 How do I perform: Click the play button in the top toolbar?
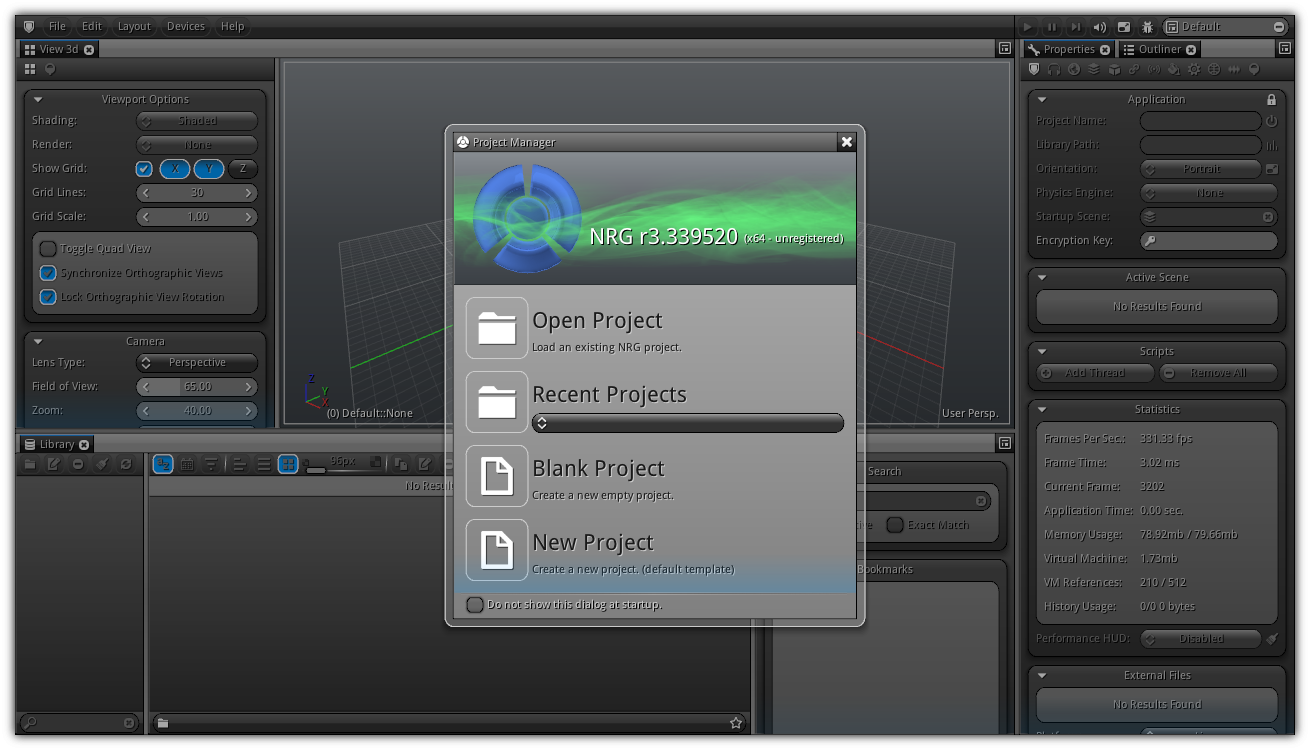click(1028, 27)
